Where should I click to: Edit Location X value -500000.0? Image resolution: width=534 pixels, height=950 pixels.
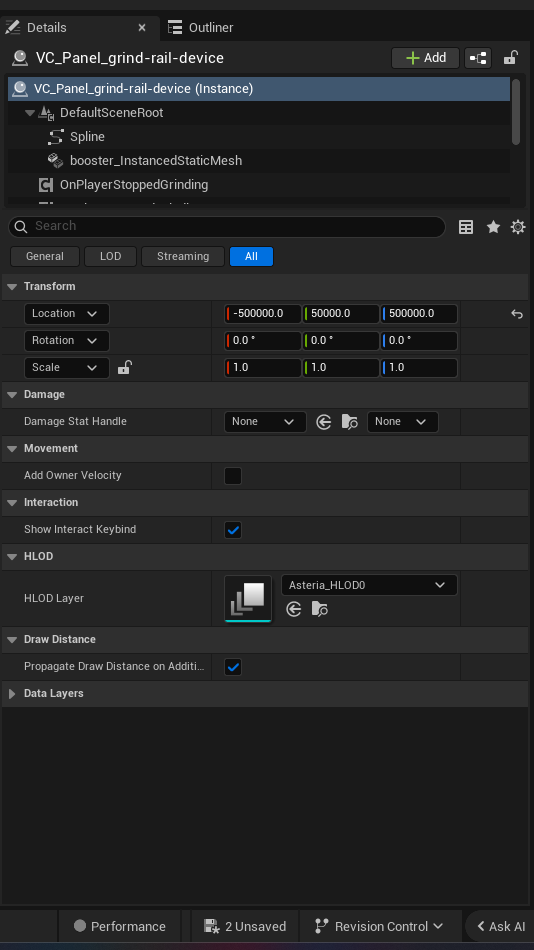[x=263, y=314]
